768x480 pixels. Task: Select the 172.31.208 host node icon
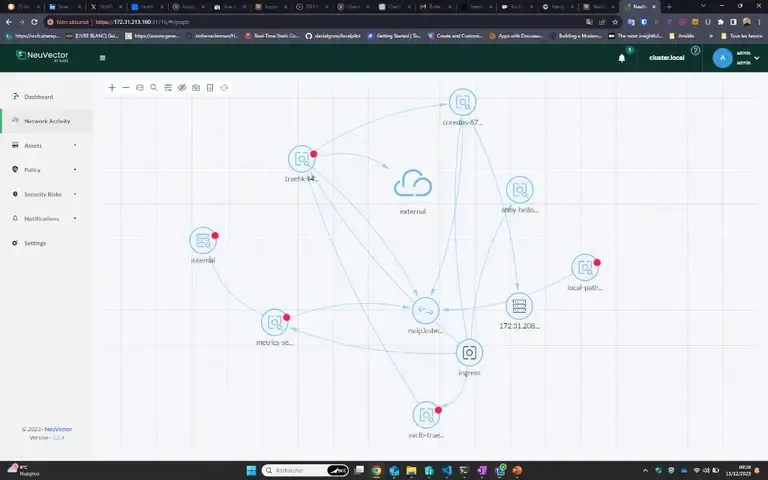(x=519, y=306)
